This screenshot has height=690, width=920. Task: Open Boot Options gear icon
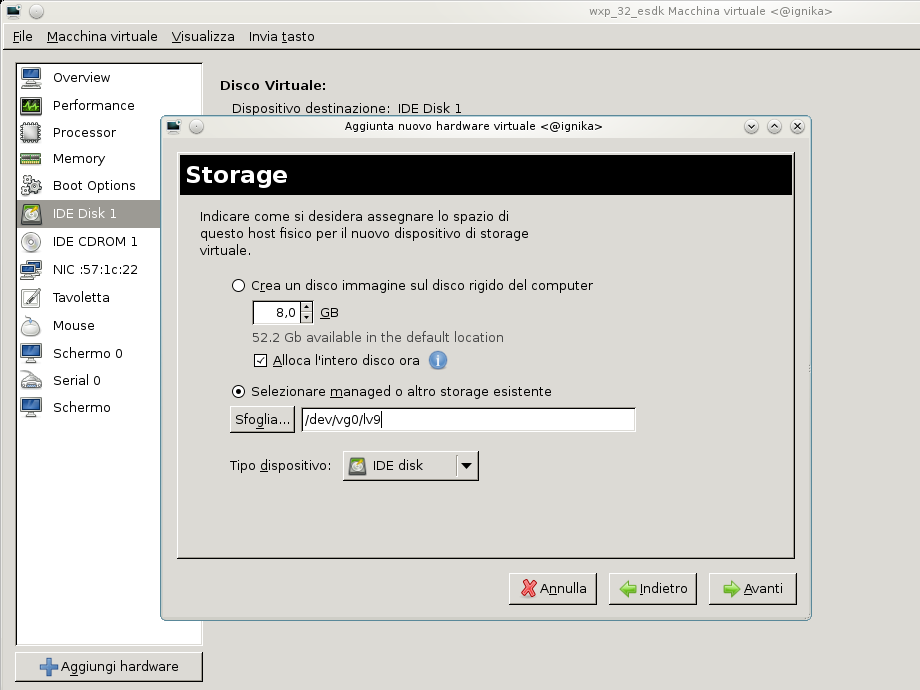pos(31,186)
